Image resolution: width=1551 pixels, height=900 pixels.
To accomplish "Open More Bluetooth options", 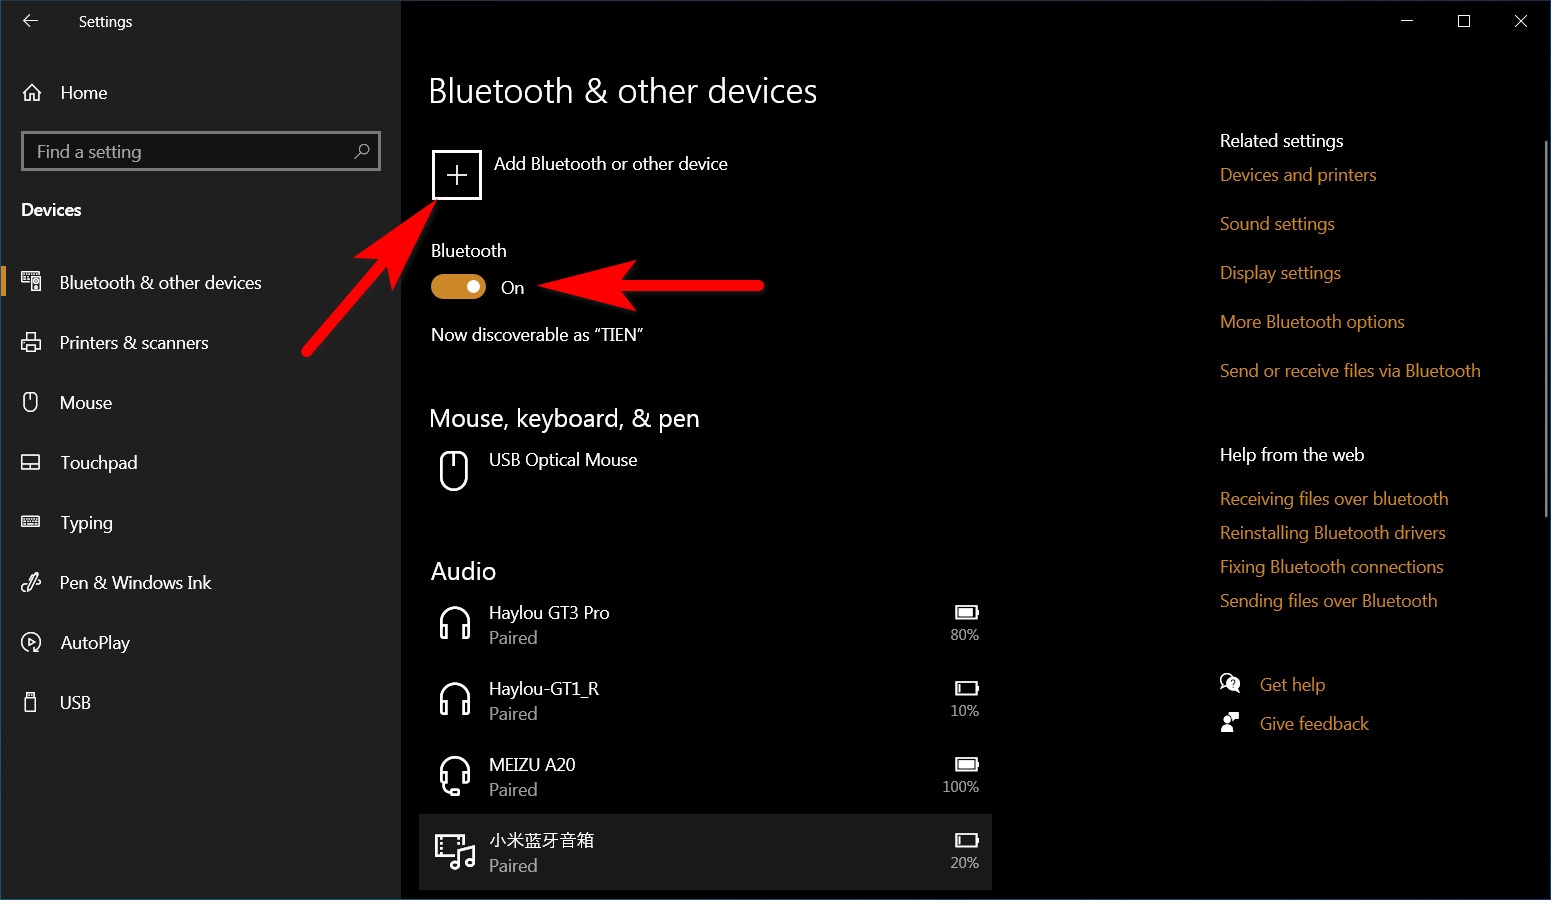I will [x=1311, y=321].
